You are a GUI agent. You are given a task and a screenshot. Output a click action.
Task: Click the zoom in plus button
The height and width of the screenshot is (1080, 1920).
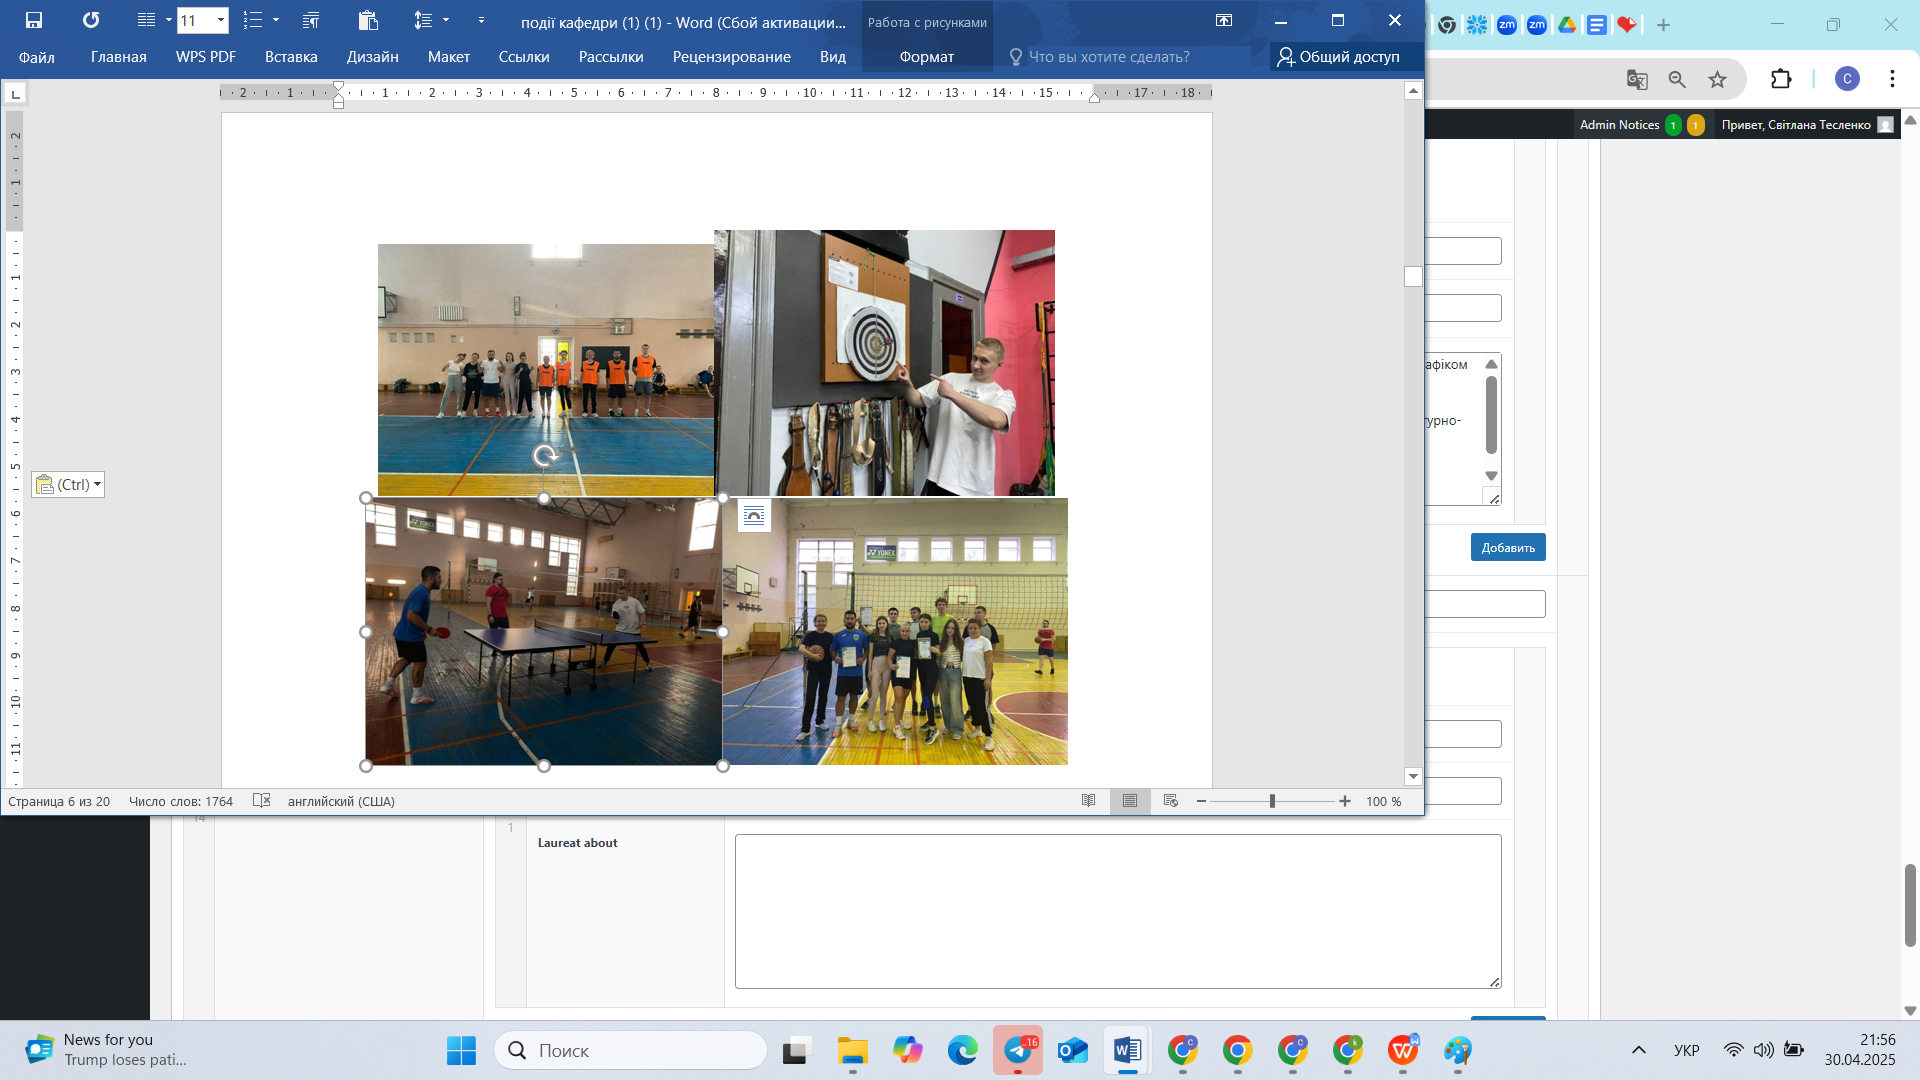1345,801
